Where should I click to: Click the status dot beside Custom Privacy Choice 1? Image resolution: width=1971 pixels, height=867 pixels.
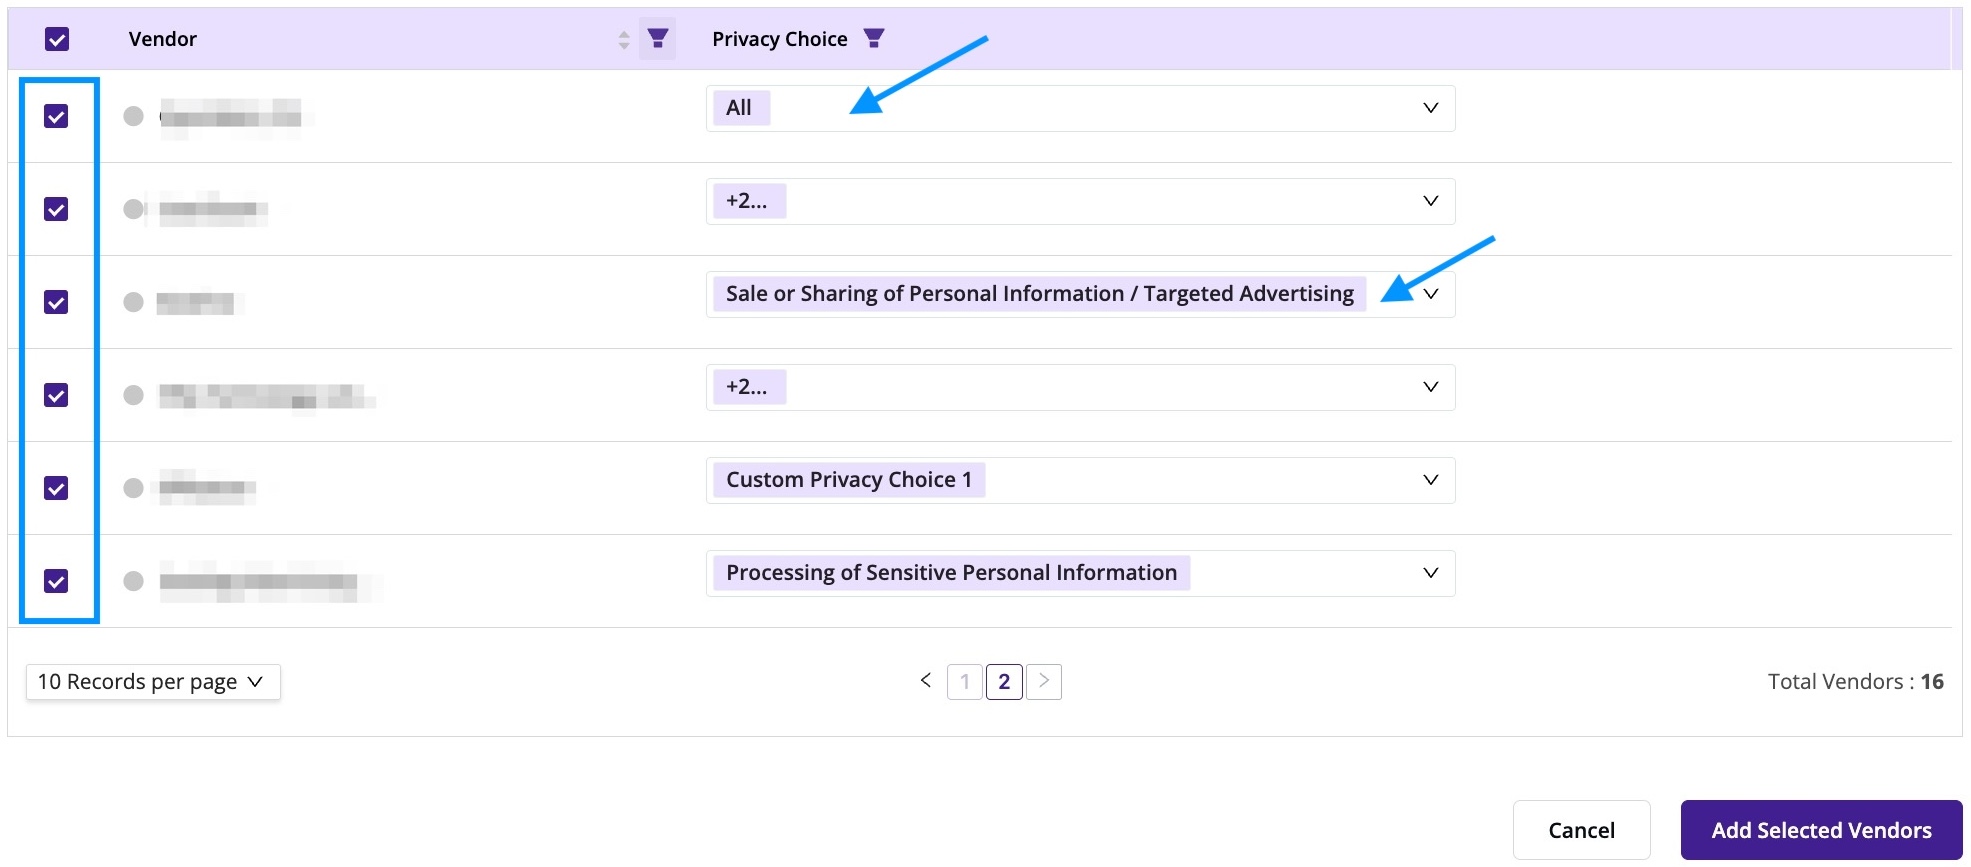[133, 488]
